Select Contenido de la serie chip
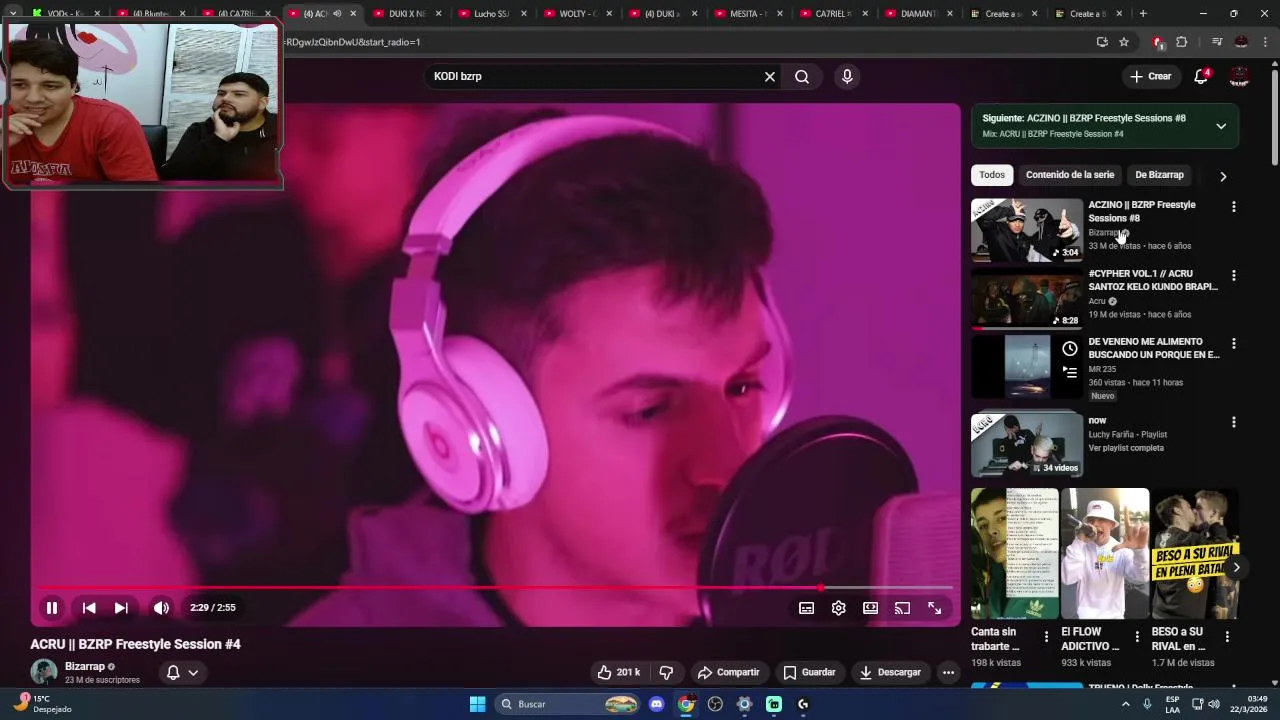The image size is (1280, 720). click(1070, 175)
